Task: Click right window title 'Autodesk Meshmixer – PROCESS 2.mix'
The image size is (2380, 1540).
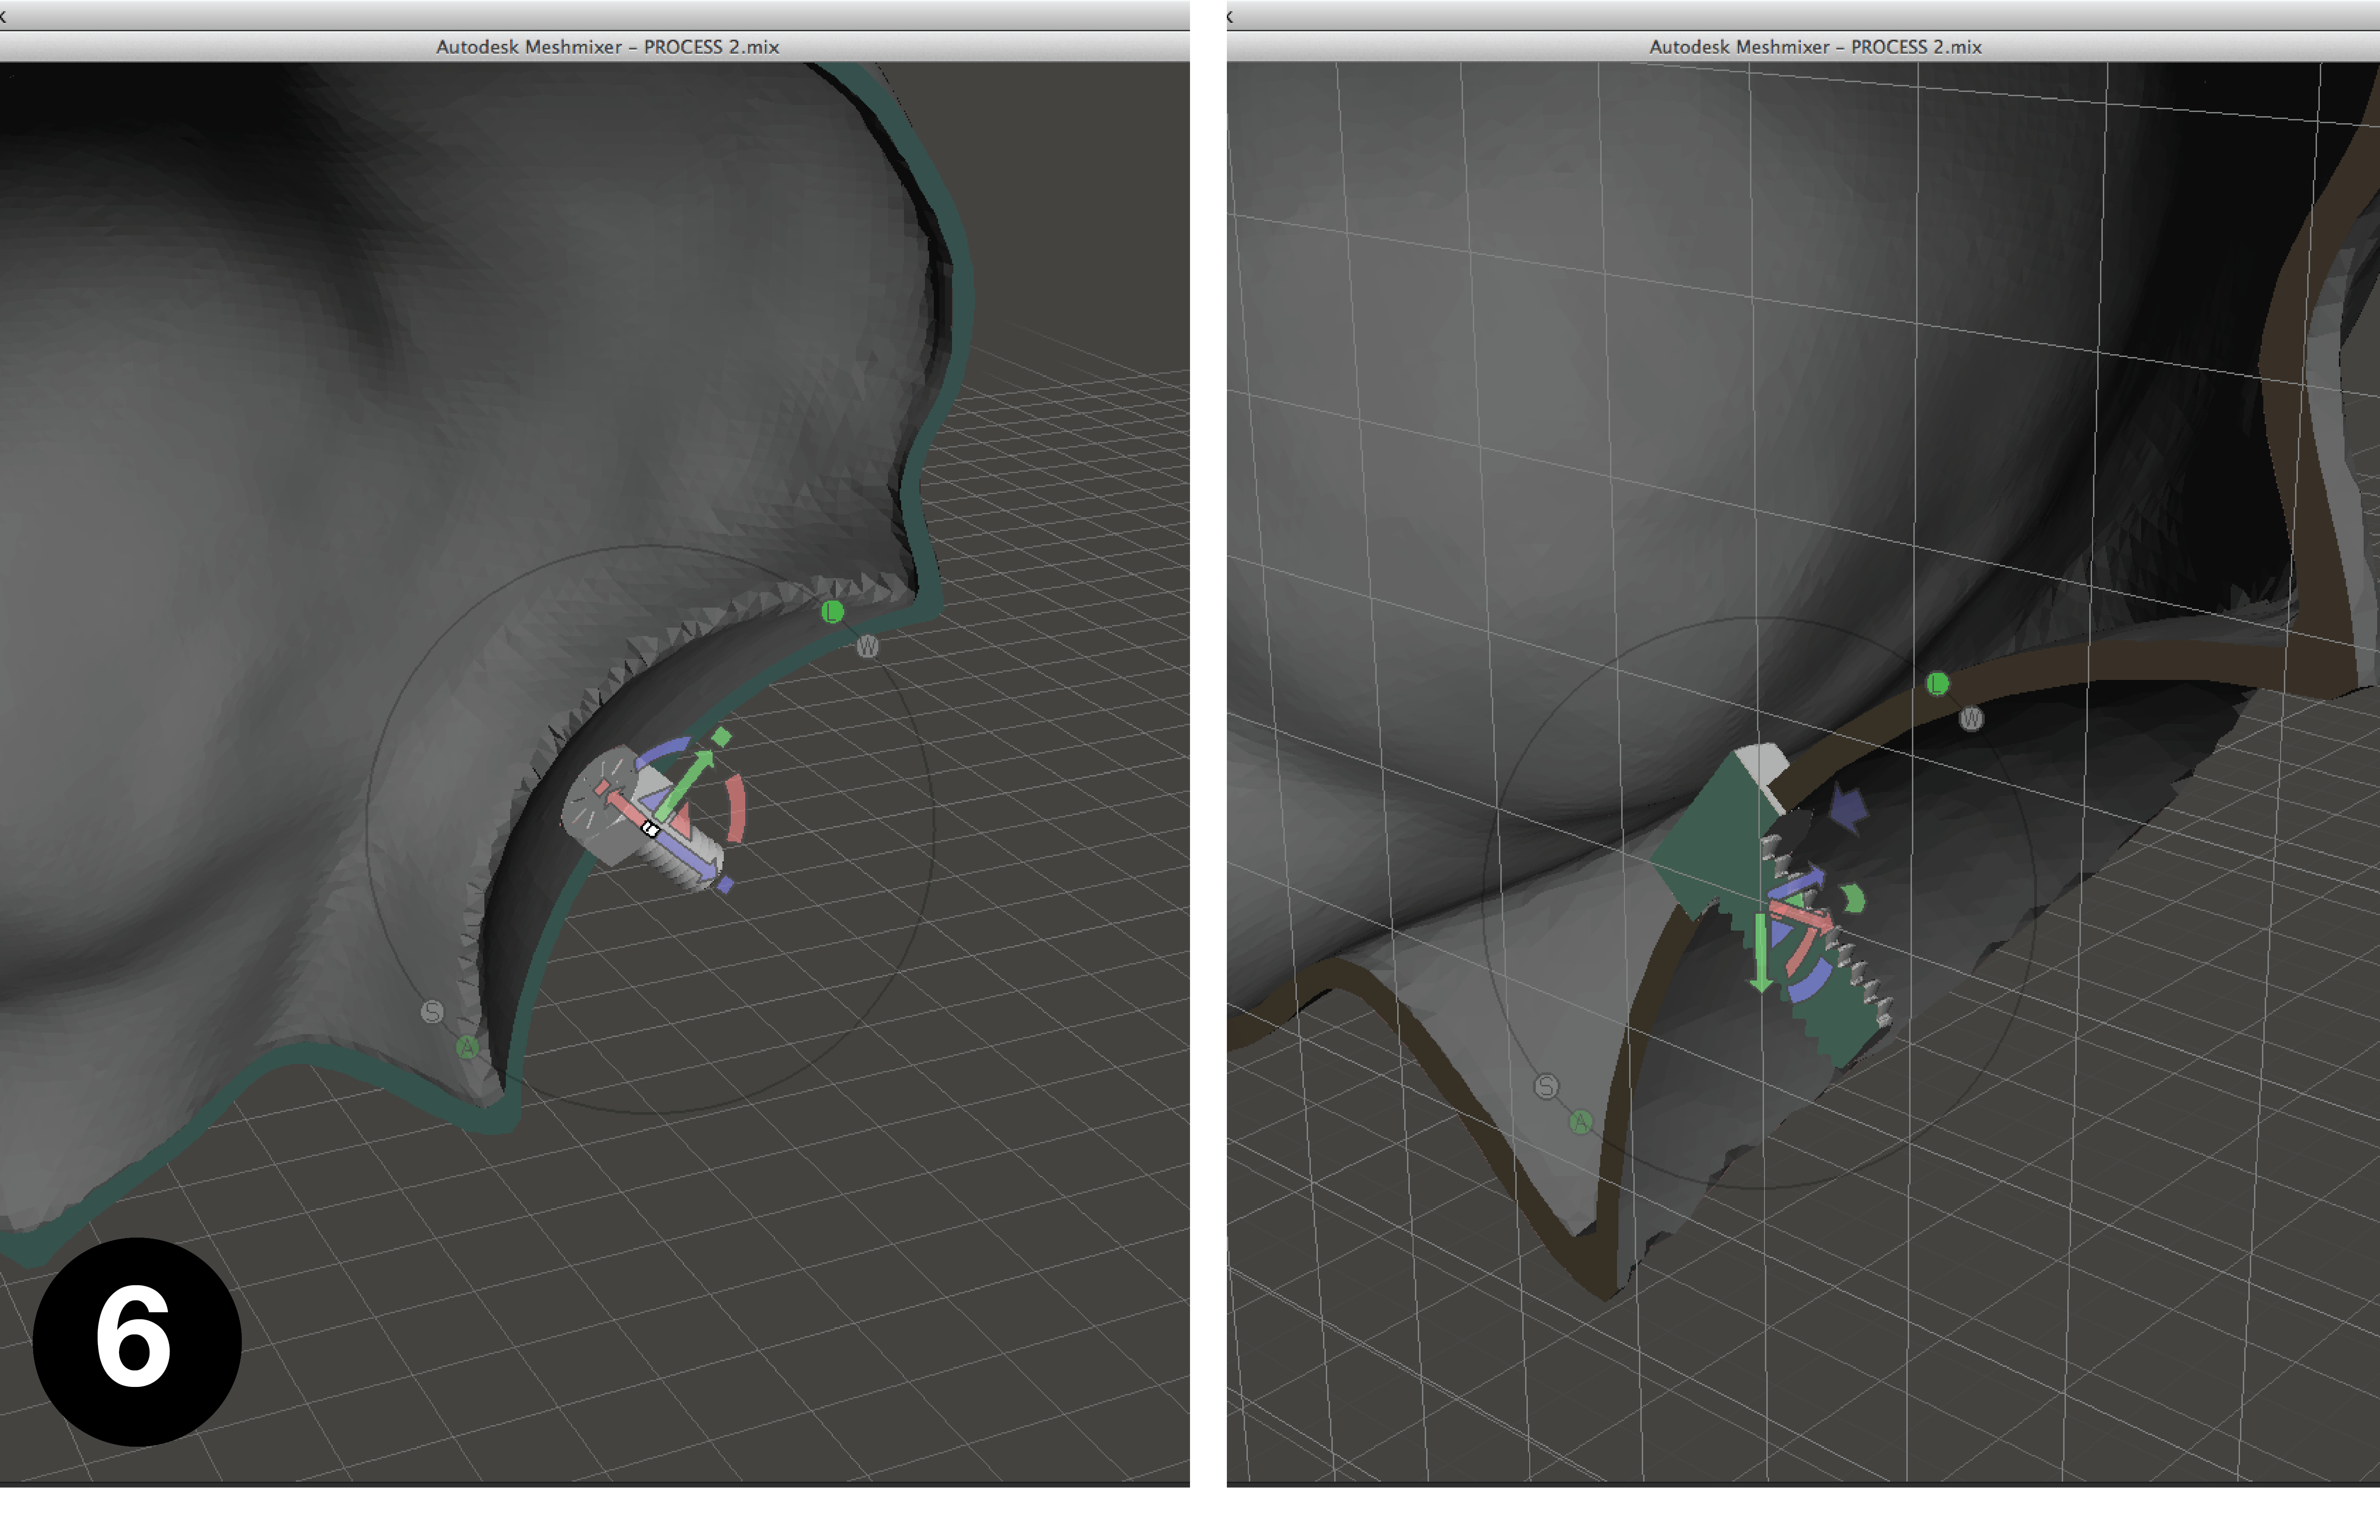Action: [x=1815, y=46]
